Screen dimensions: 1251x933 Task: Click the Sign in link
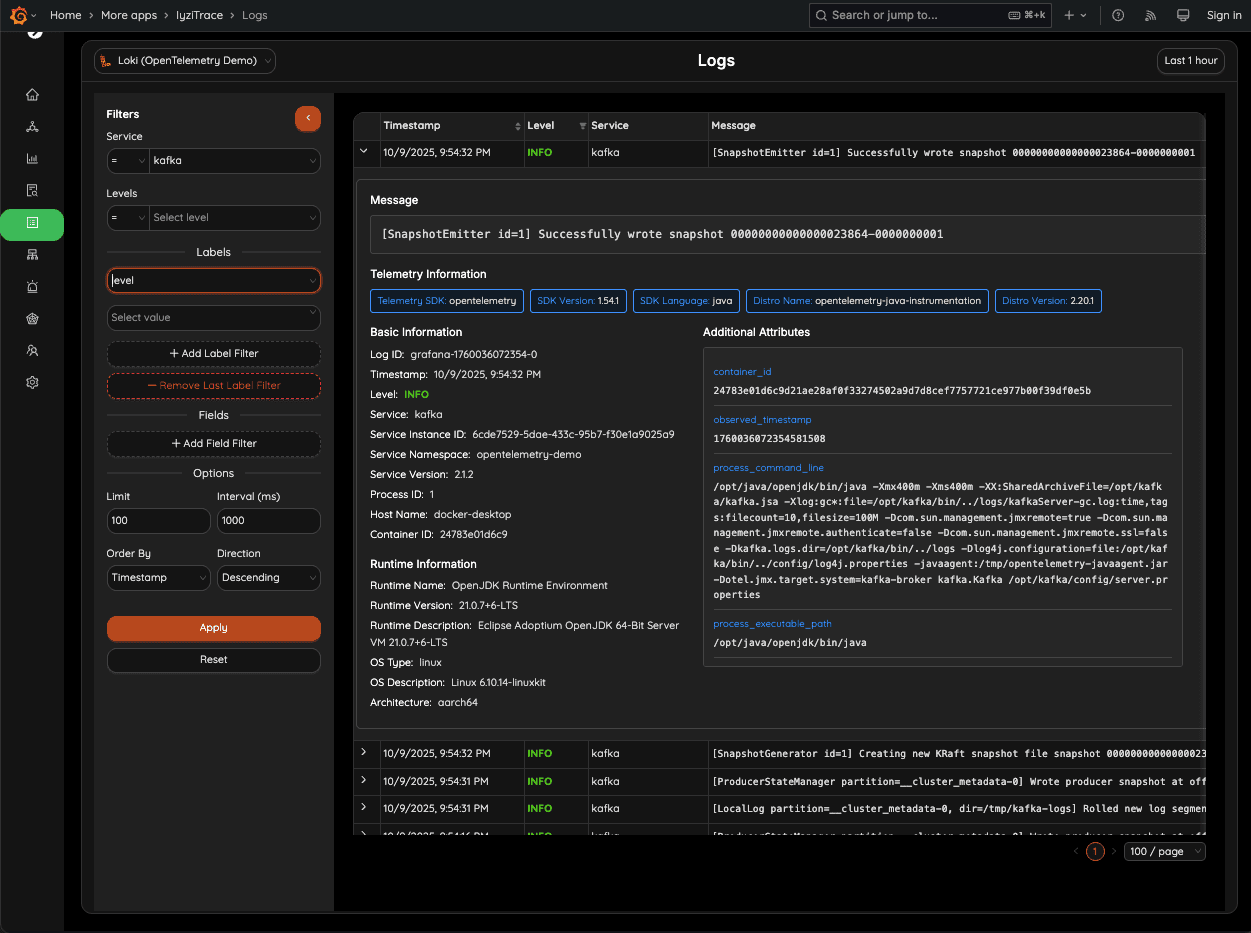(x=1224, y=15)
